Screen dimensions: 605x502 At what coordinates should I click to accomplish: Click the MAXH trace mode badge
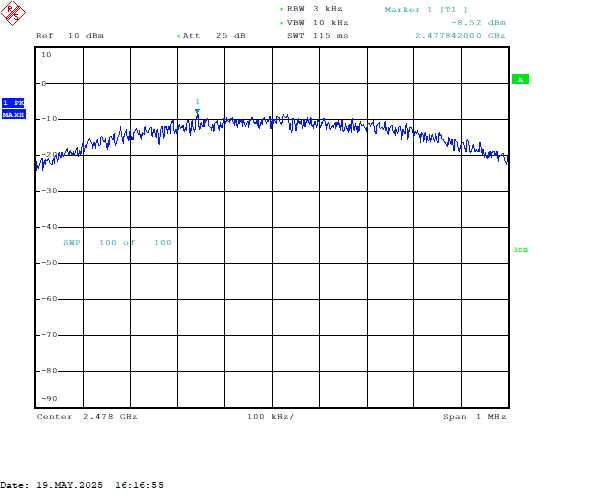pos(13,115)
